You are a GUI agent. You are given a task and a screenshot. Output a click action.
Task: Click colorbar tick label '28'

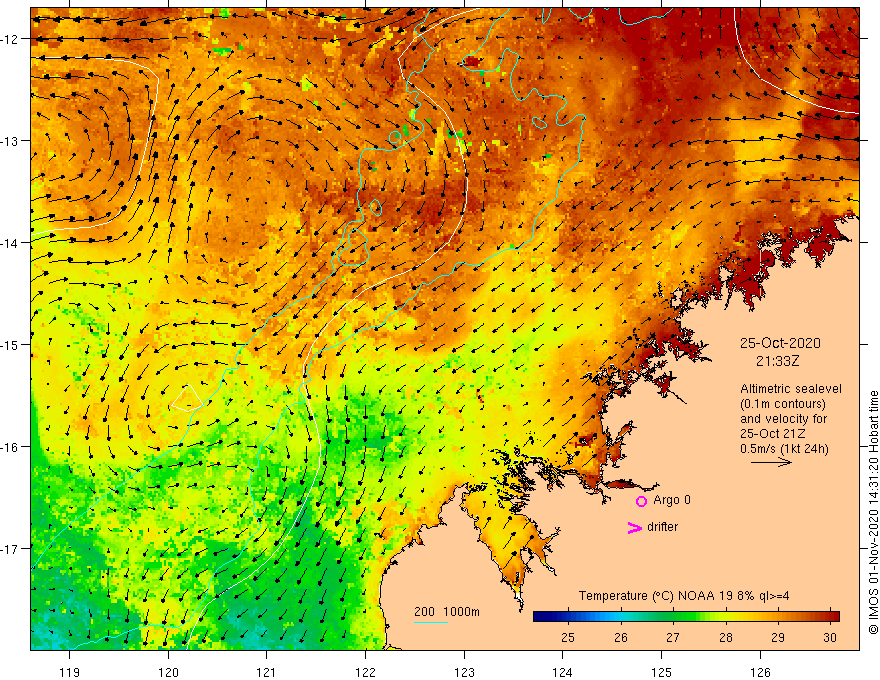[x=726, y=637]
